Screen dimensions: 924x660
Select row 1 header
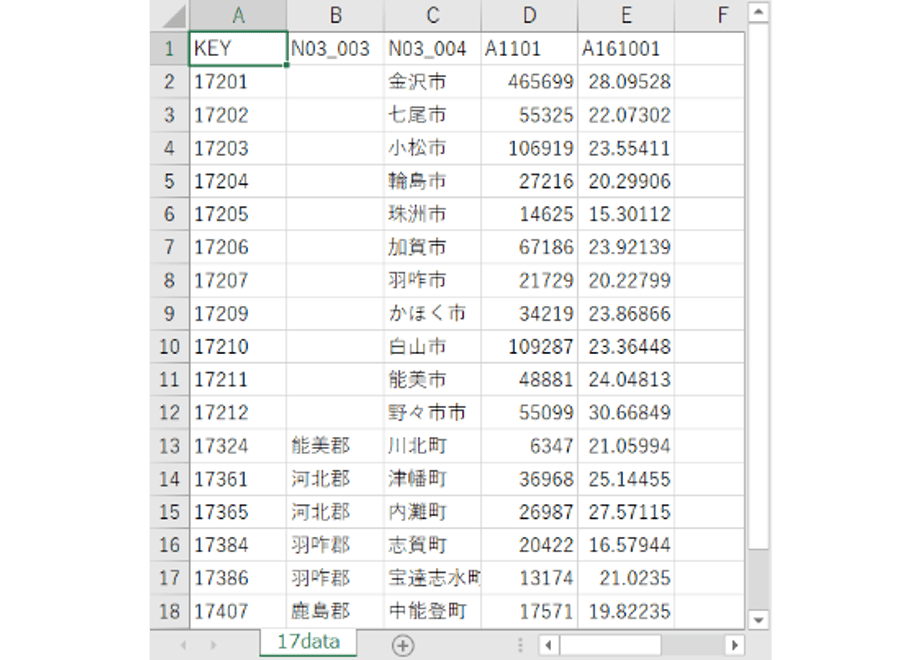(x=170, y=48)
